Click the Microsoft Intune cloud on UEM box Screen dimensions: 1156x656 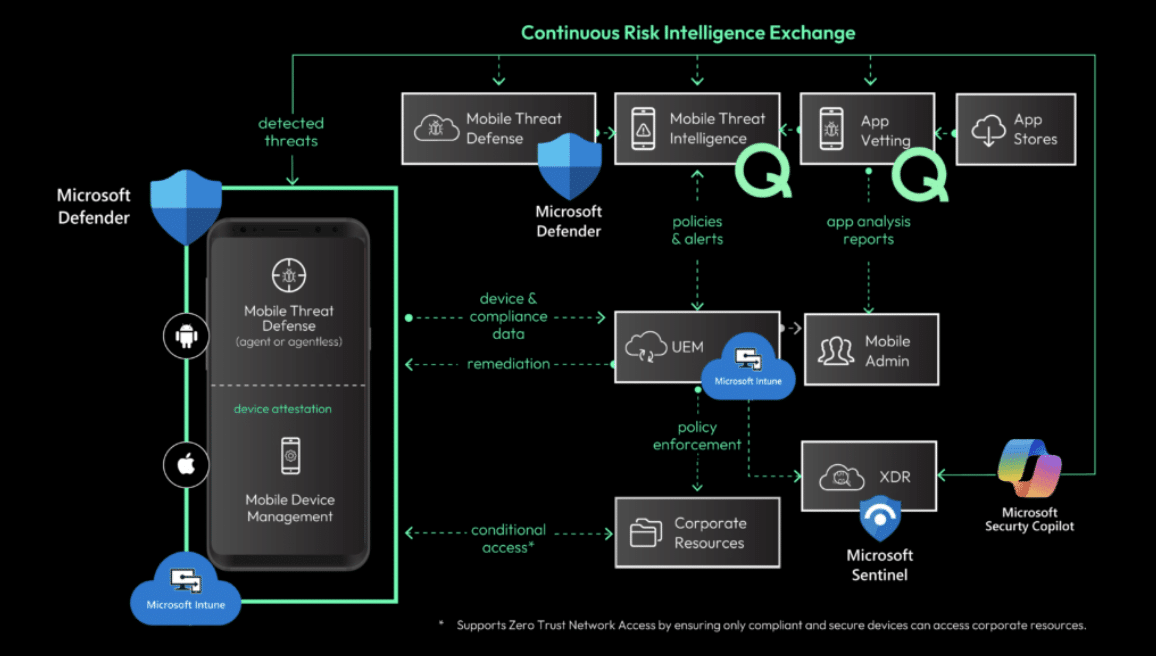(x=748, y=366)
